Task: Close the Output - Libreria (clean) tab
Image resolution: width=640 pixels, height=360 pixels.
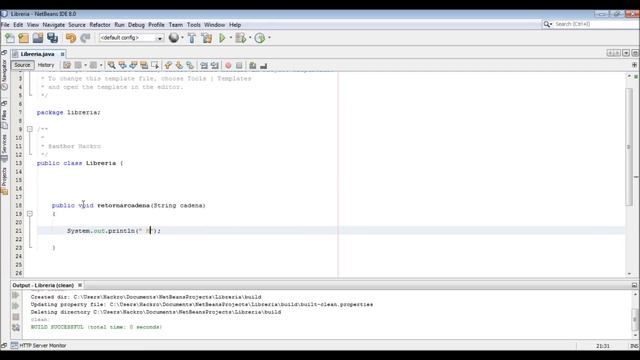Action: tap(80, 285)
